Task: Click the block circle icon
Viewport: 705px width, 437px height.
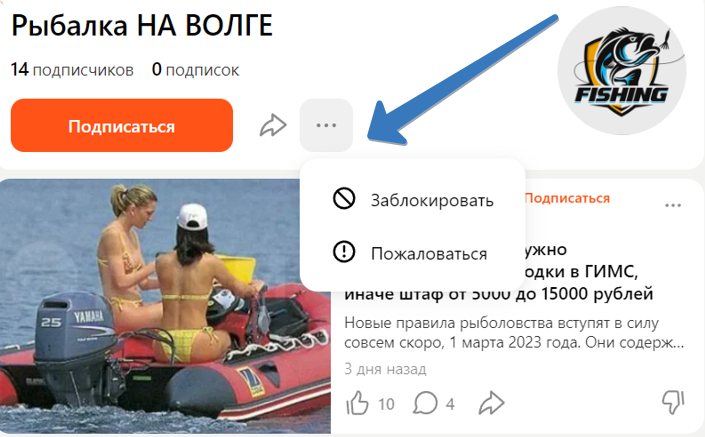Action: (344, 198)
